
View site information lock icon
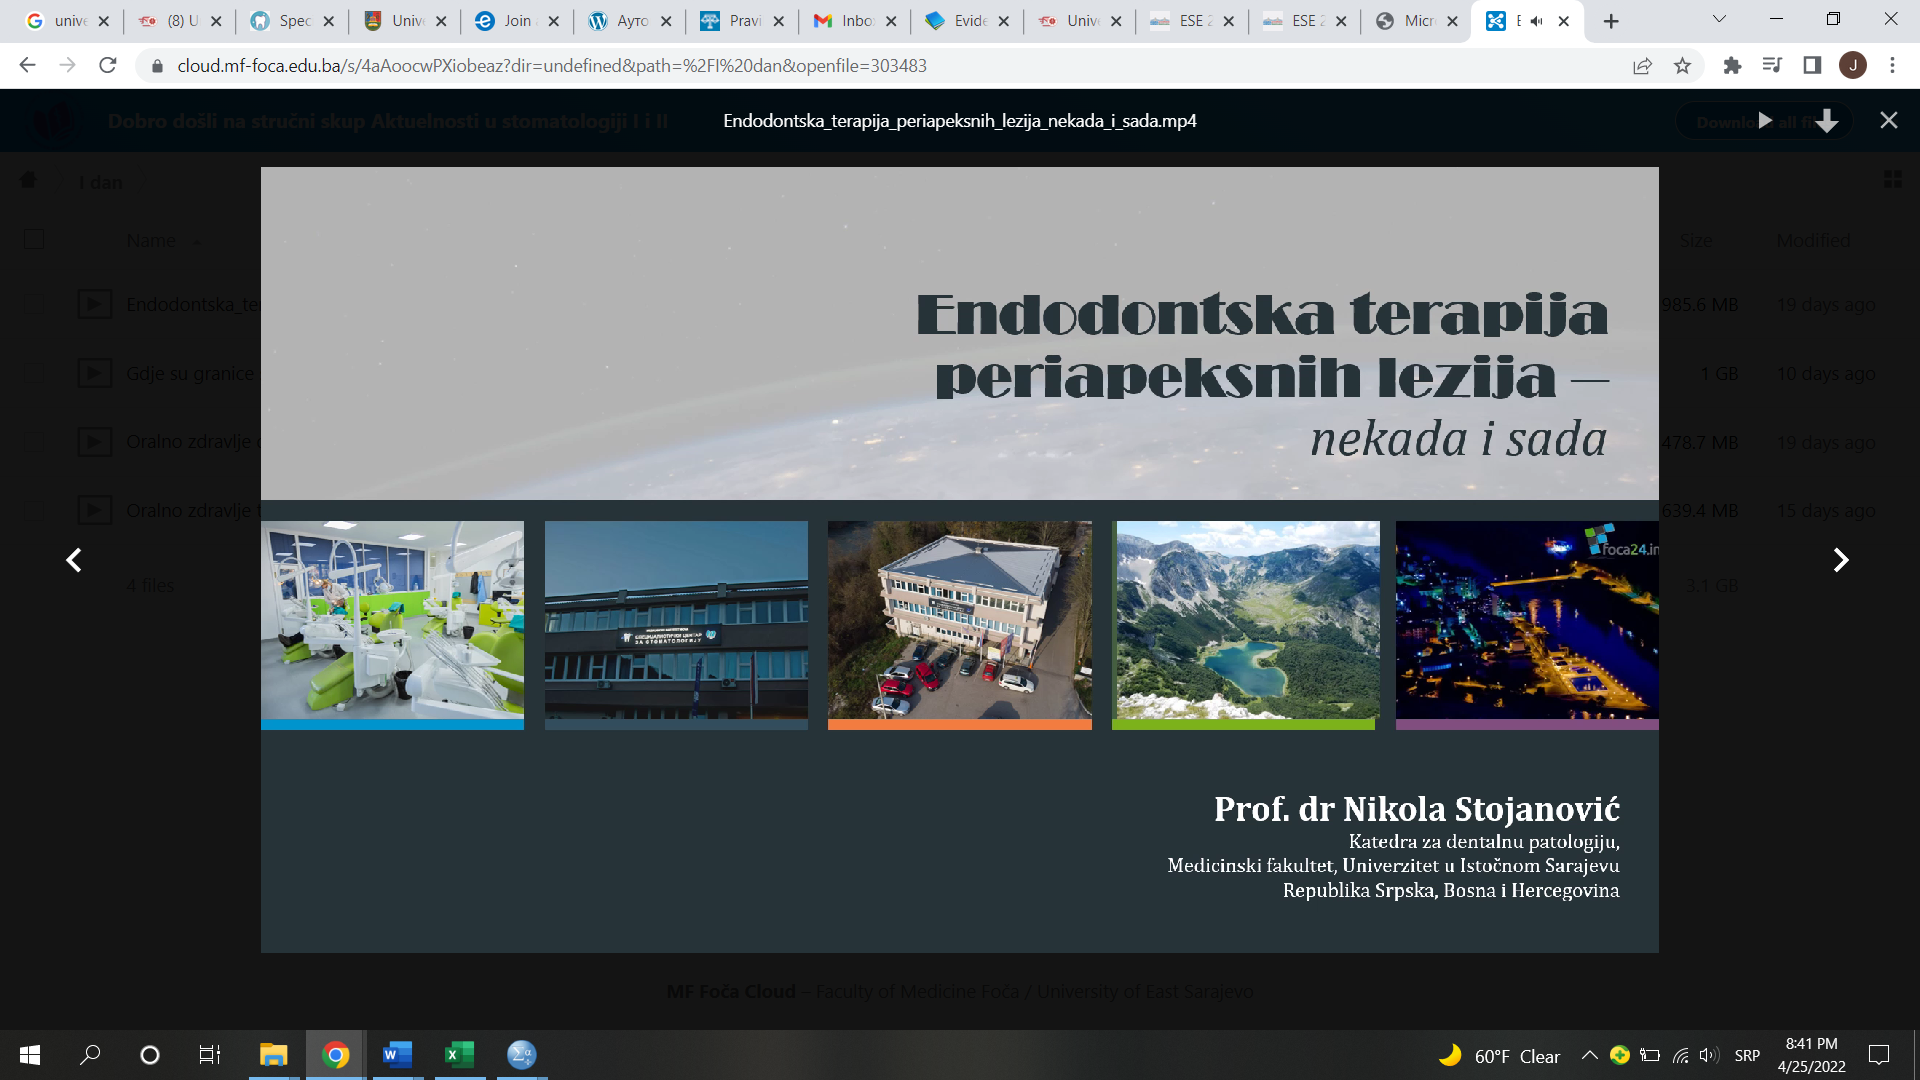pos(156,65)
